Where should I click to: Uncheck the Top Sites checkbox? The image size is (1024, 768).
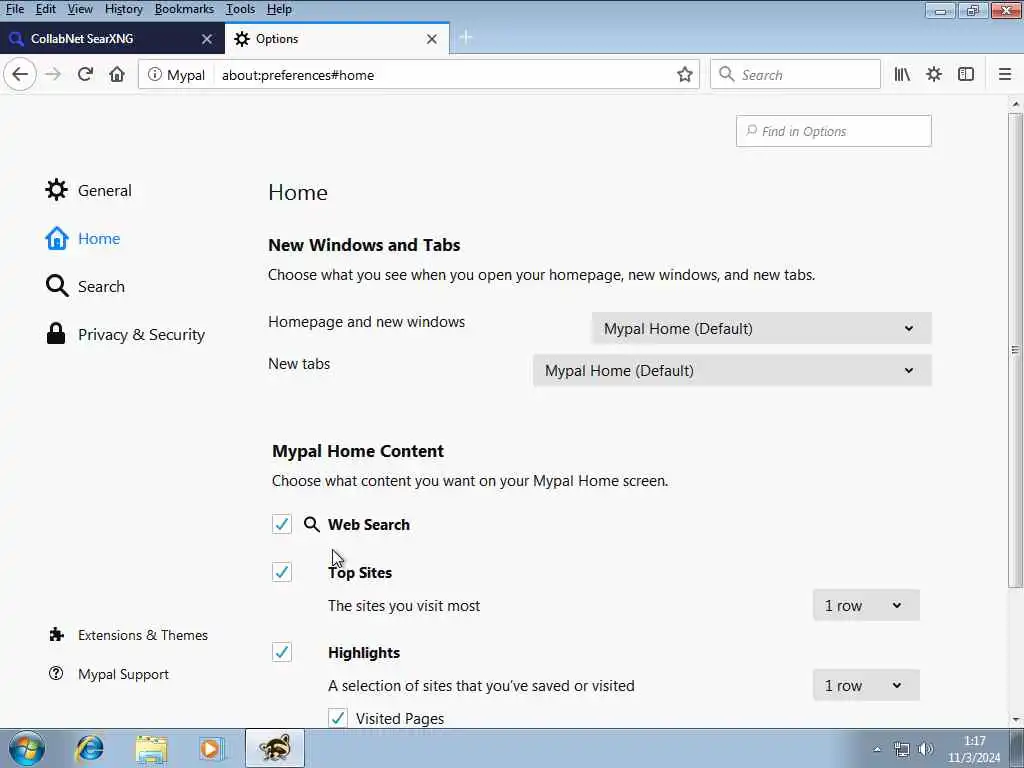281,572
